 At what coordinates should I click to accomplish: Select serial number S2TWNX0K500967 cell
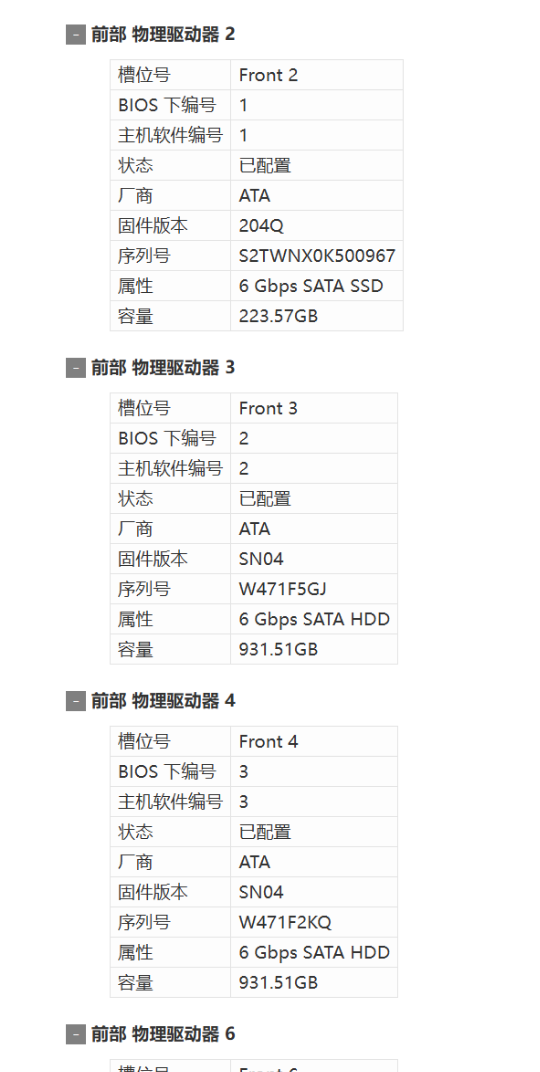(x=316, y=256)
